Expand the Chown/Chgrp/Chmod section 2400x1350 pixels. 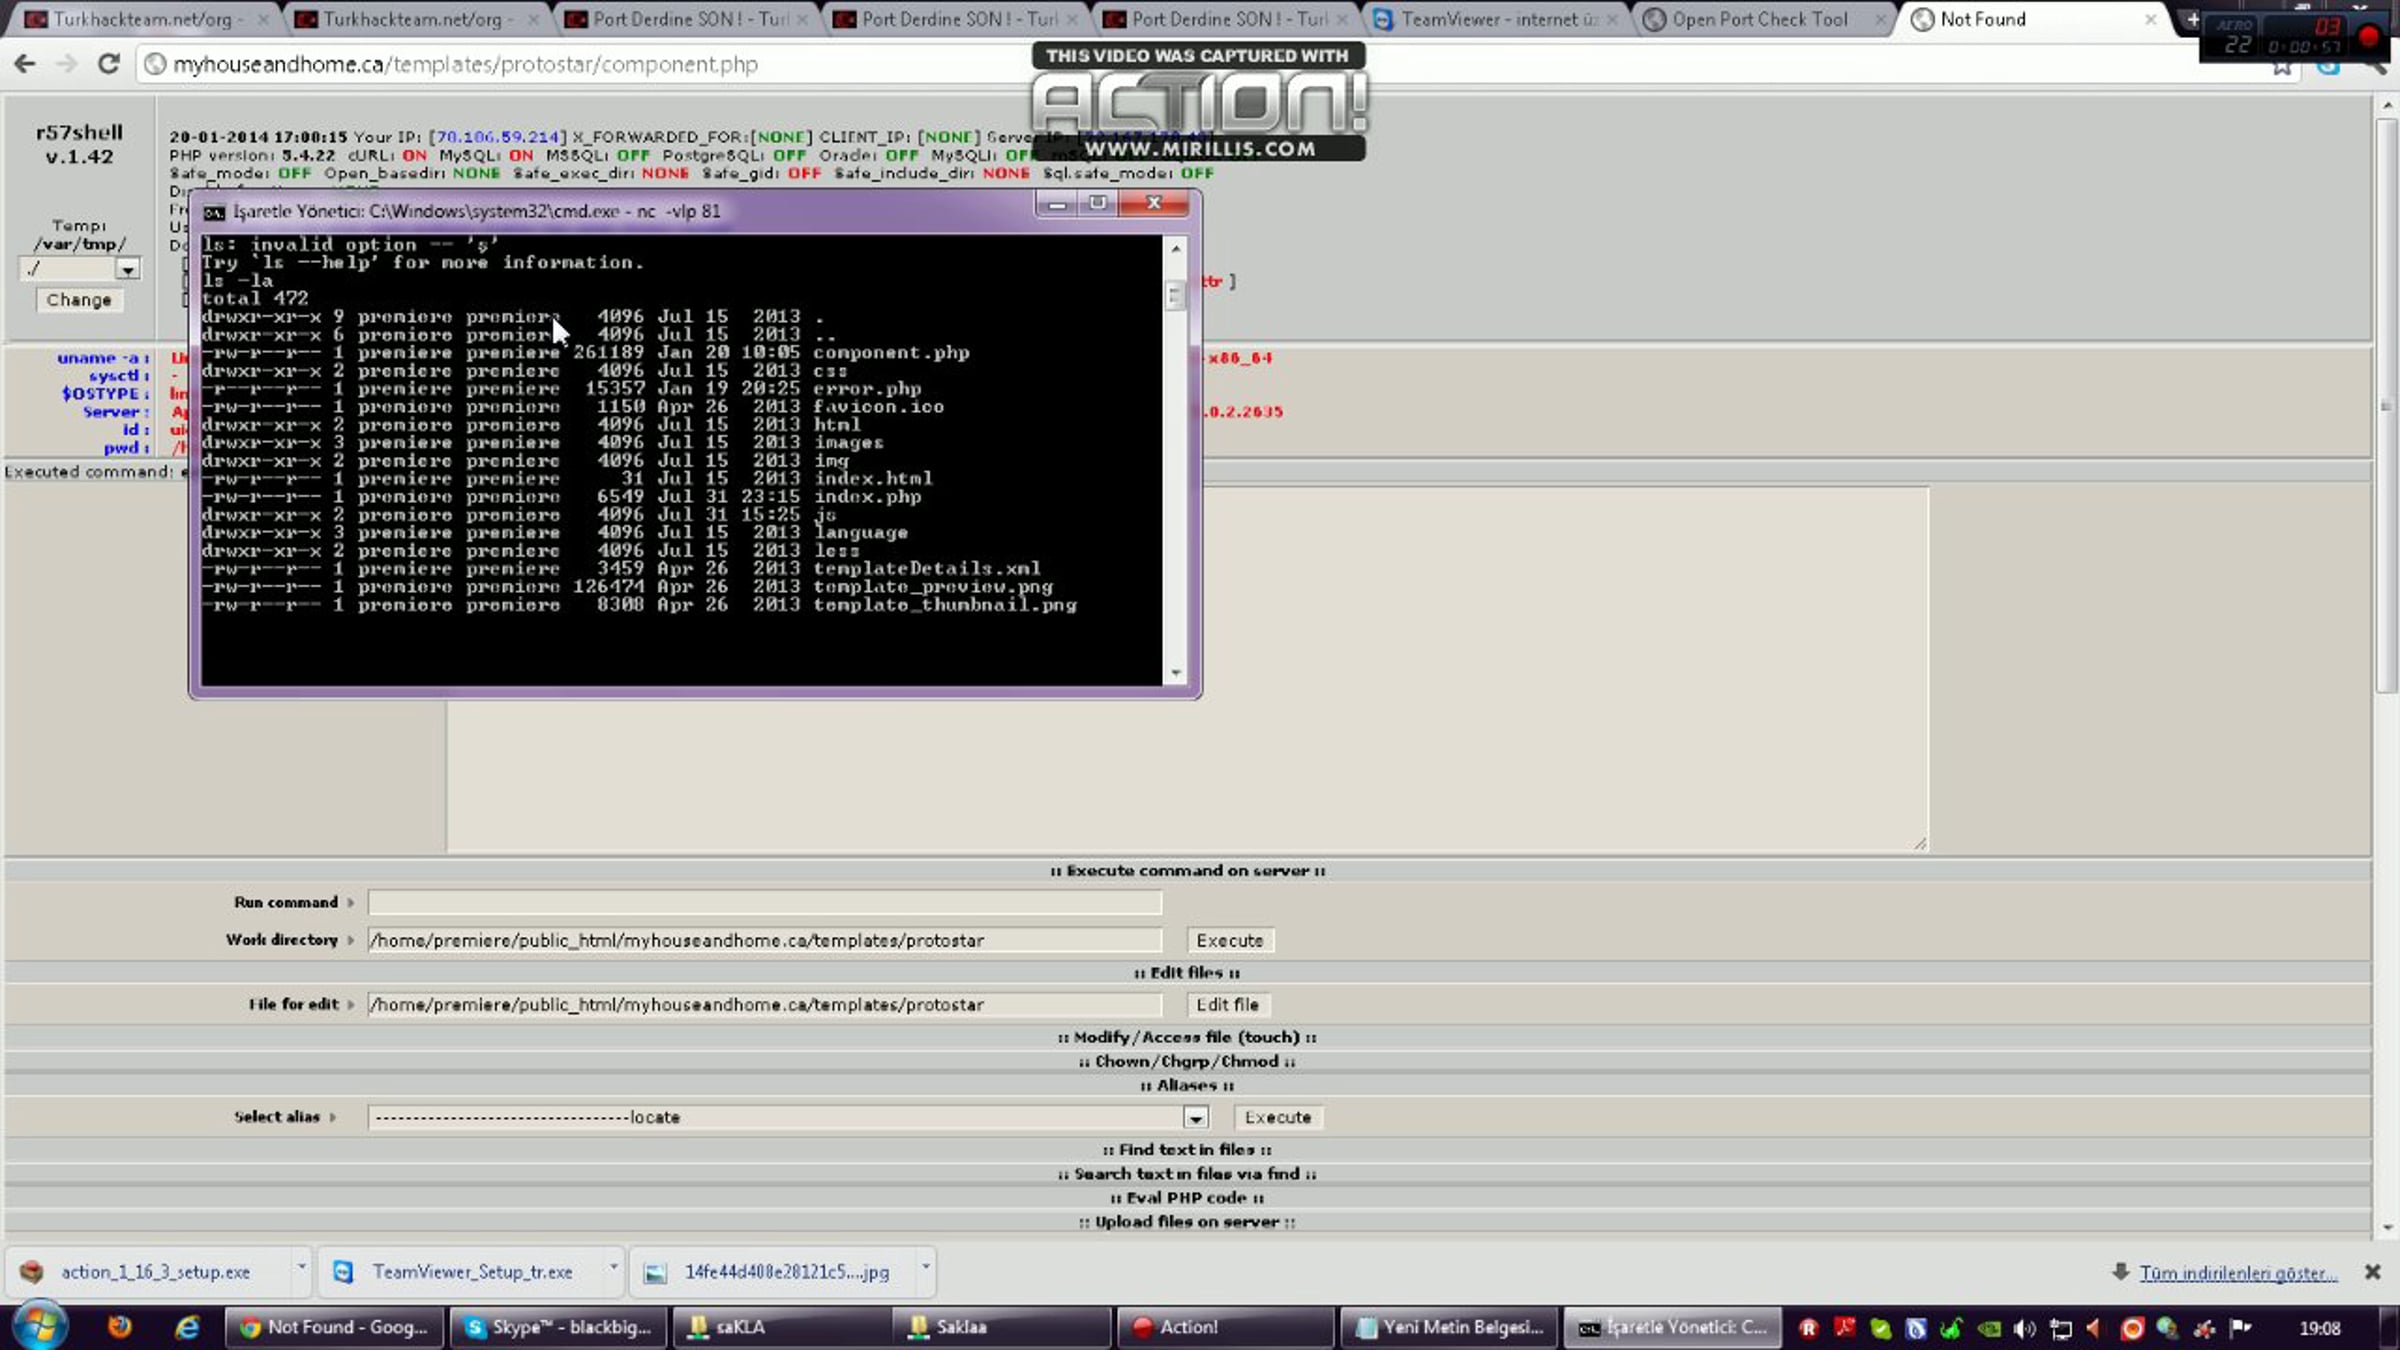point(1187,1061)
